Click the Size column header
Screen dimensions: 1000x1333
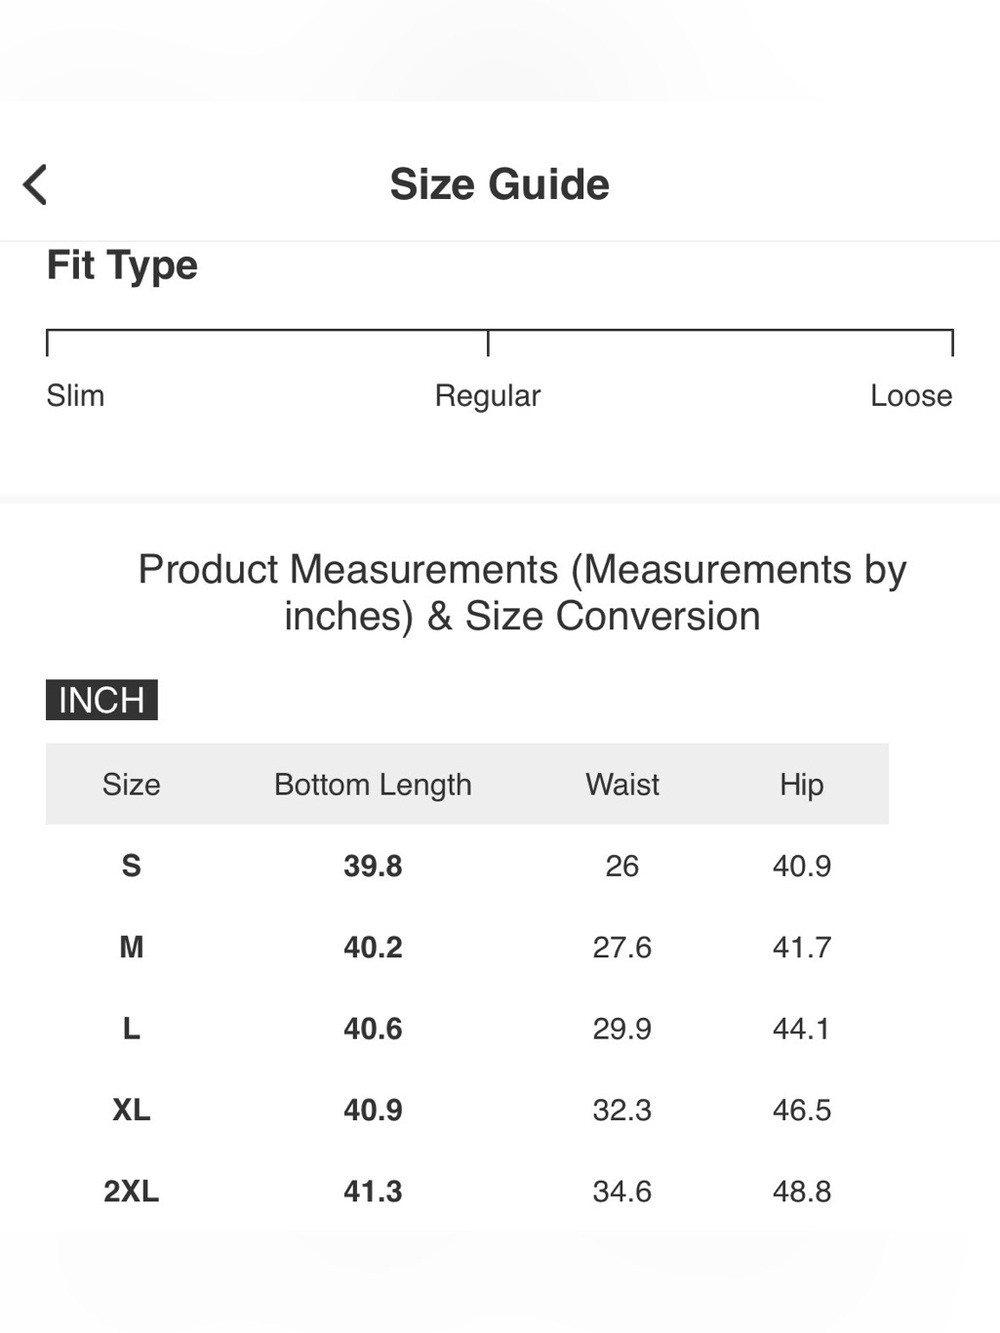pyautogui.click(x=131, y=784)
